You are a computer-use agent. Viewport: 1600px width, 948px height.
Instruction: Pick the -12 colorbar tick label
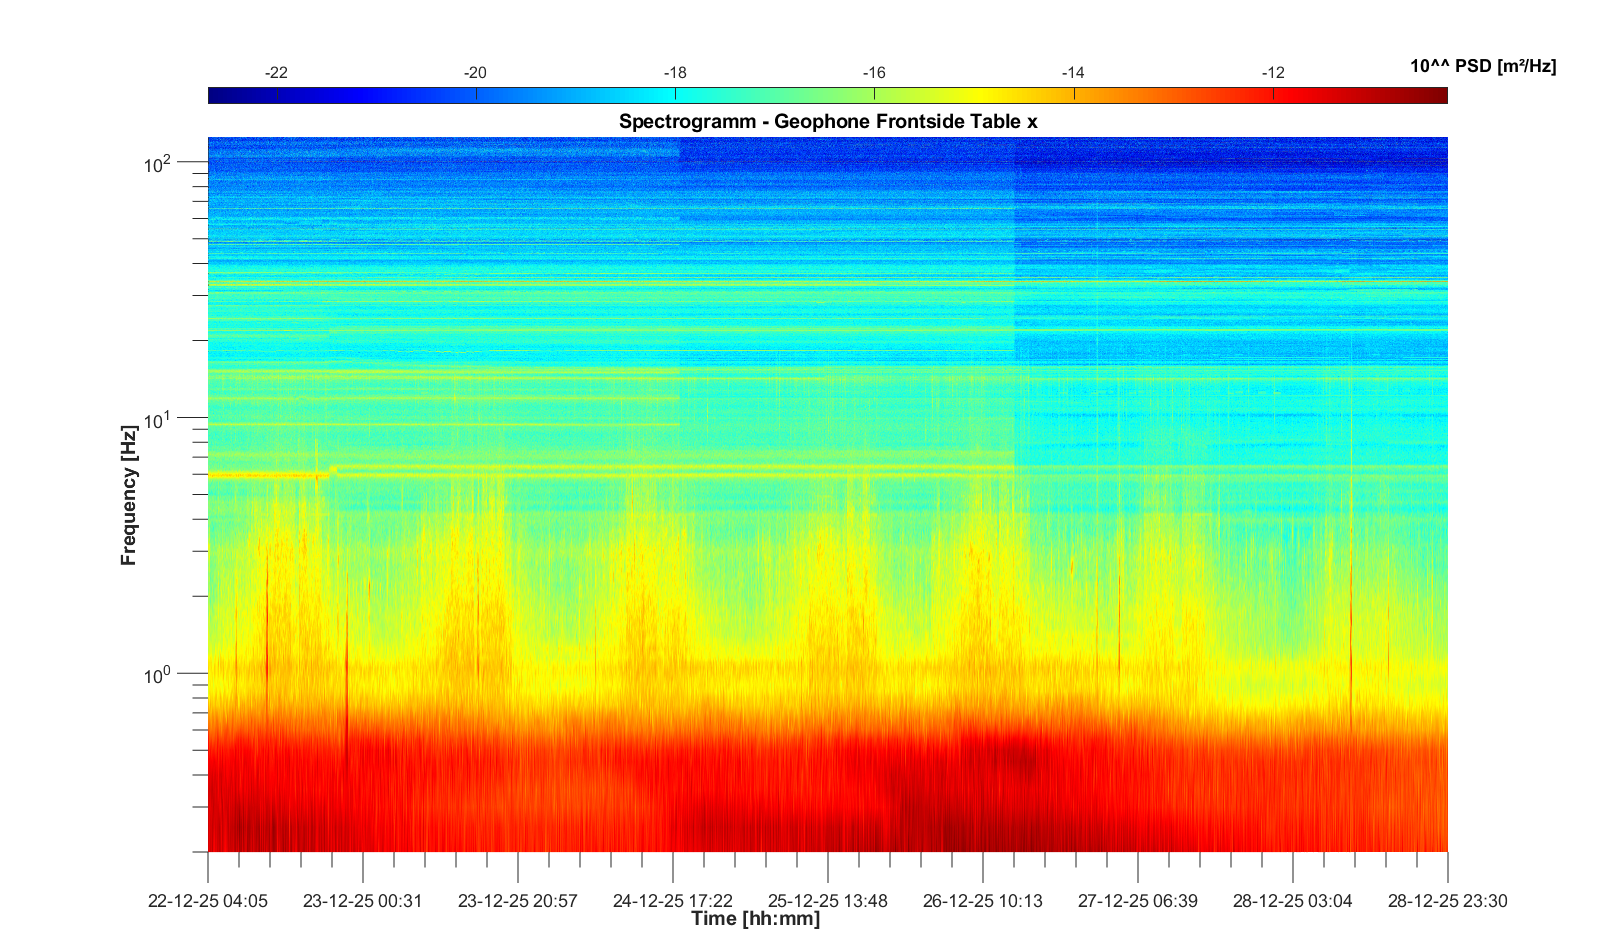(x=1272, y=73)
